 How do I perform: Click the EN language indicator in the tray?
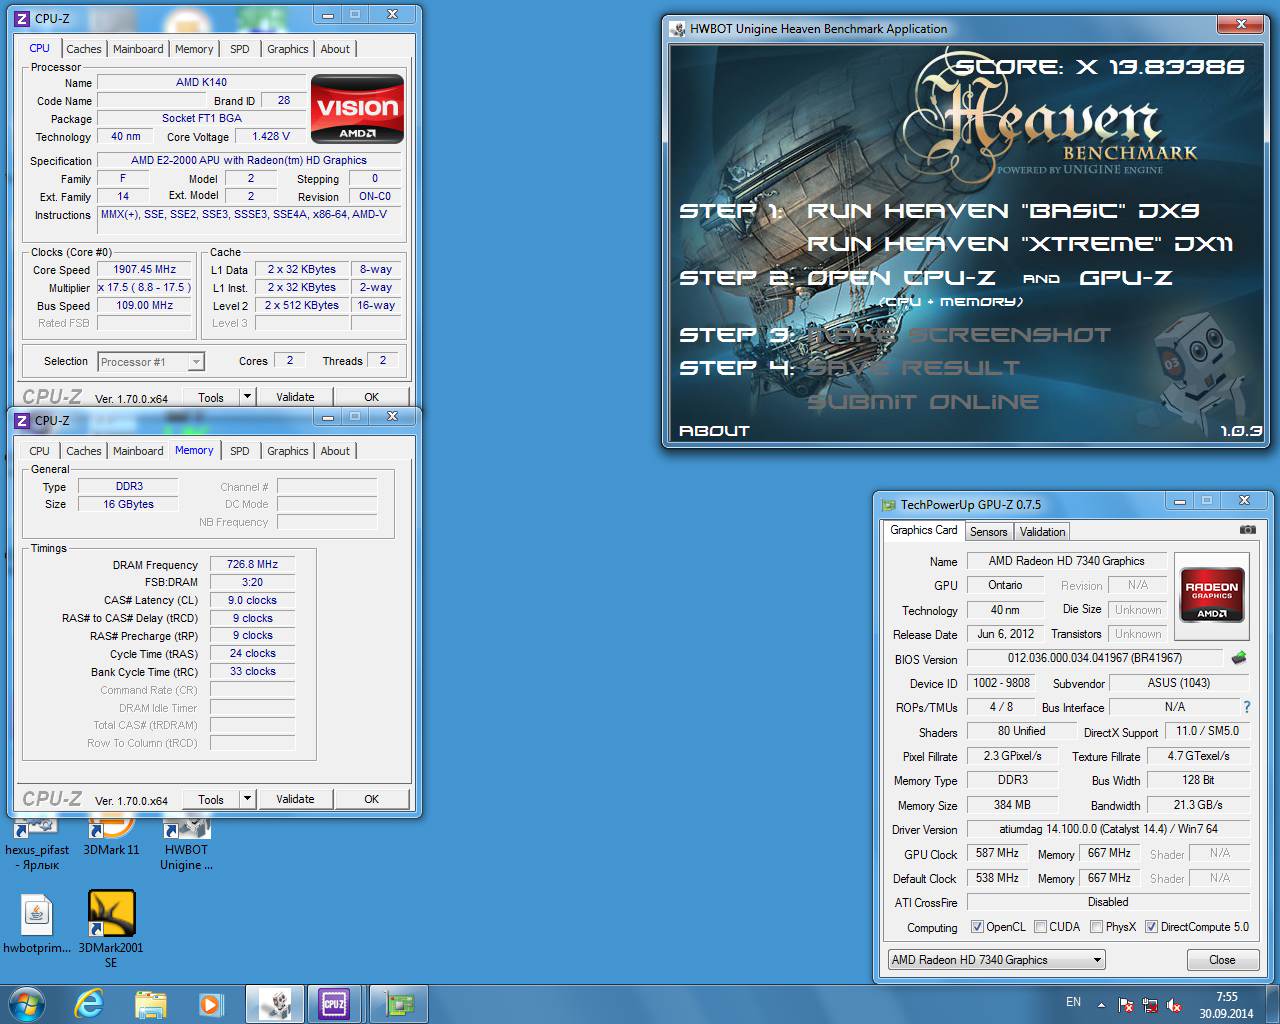(1073, 1002)
